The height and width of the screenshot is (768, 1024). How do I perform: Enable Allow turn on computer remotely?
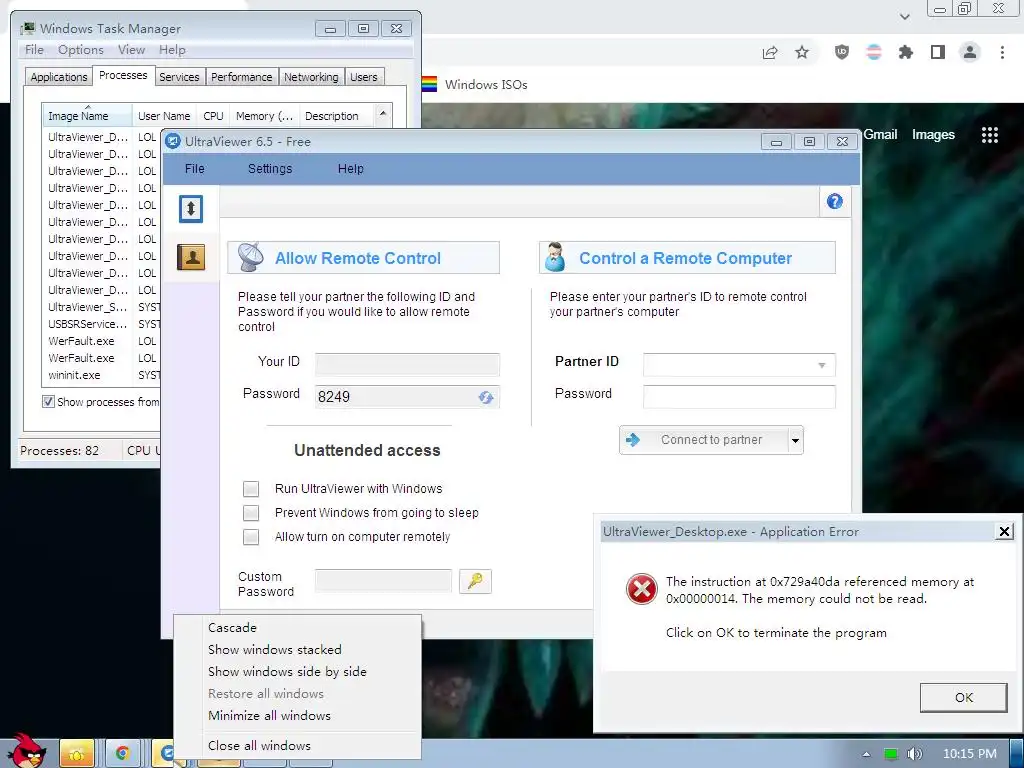[x=251, y=537]
